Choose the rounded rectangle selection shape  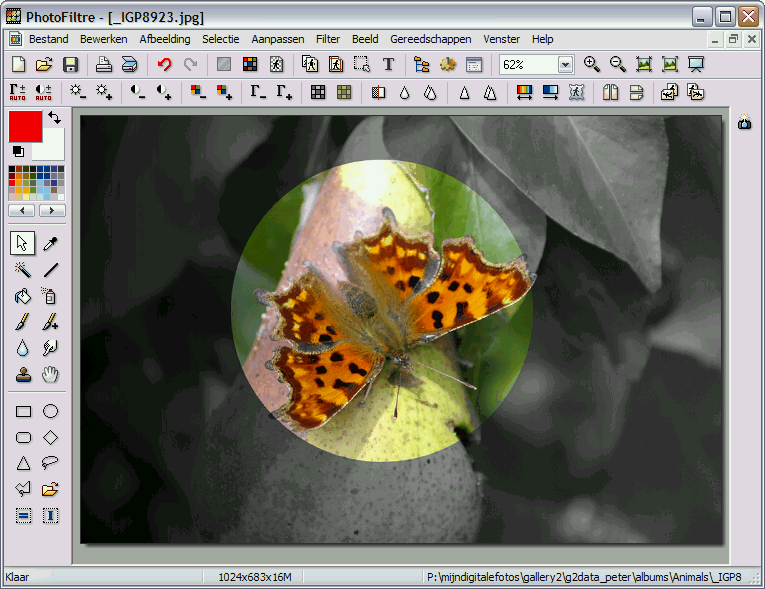[x=23, y=437]
